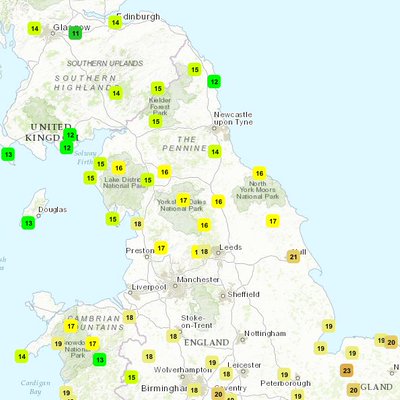Select the 13 marker near Douglas

click(x=28, y=223)
